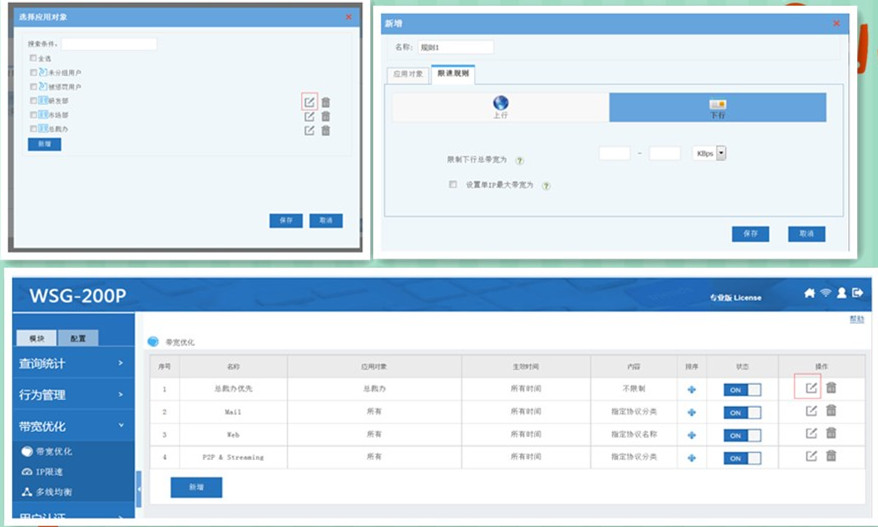Delete the 总裁办 group with trash icon

pos(326,130)
